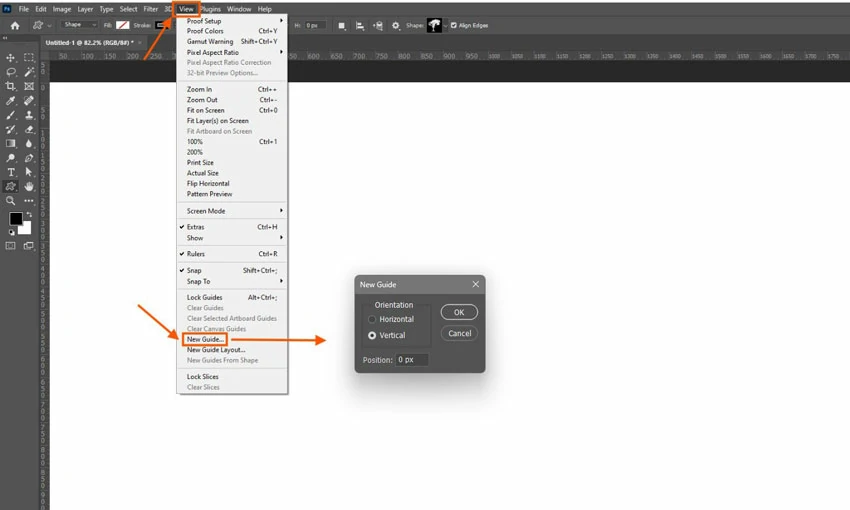Image resolution: width=850 pixels, height=510 pixels.
Task: Select the Vertical orientation radio button
Action: coord(373,335)
